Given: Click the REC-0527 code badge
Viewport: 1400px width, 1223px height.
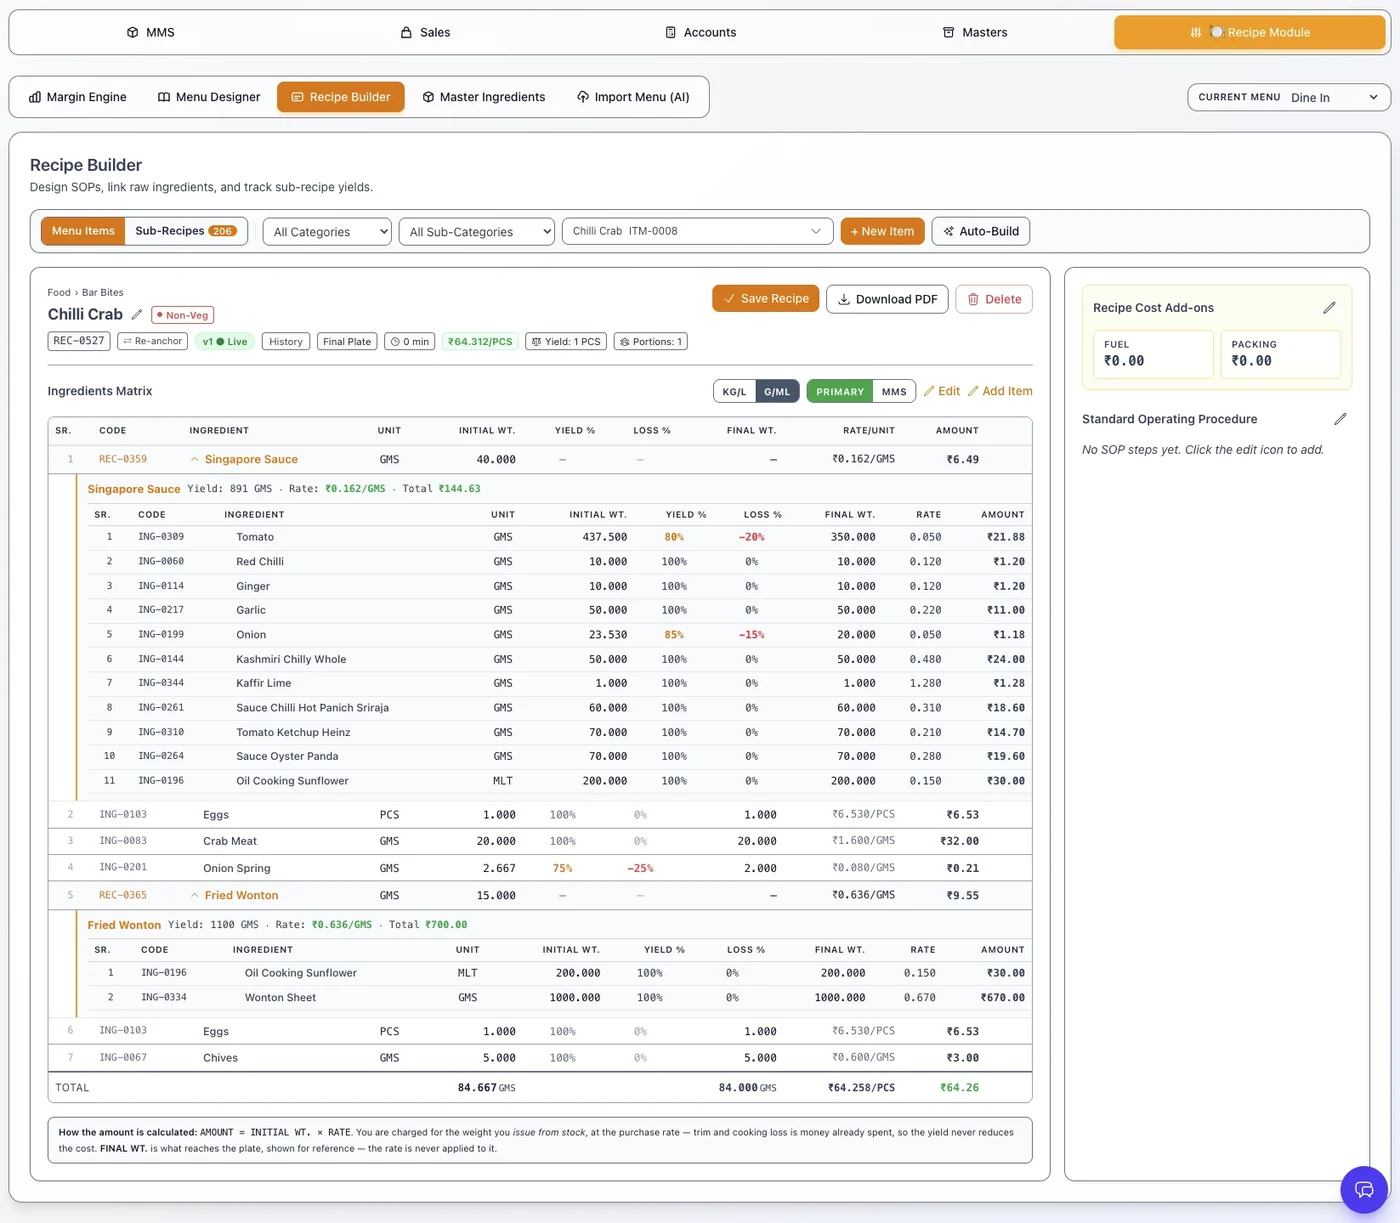Looking at the screenshot, I should (x=79, y=341).
